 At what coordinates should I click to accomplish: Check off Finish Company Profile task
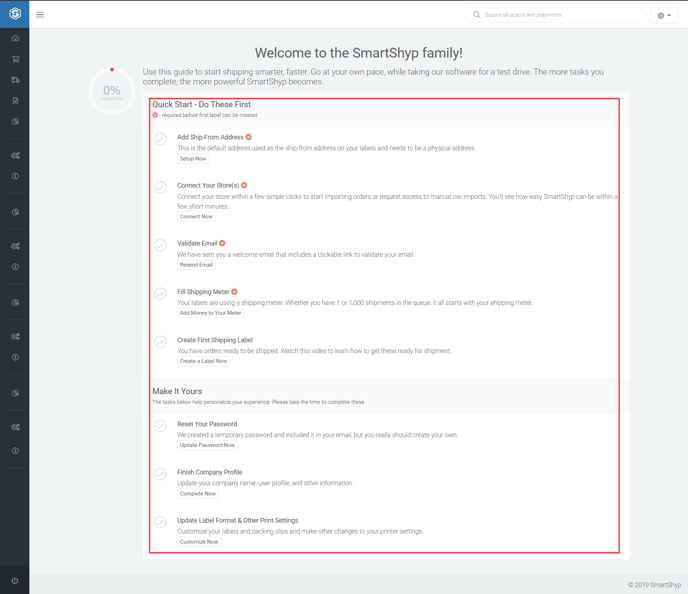click(160, 474)
